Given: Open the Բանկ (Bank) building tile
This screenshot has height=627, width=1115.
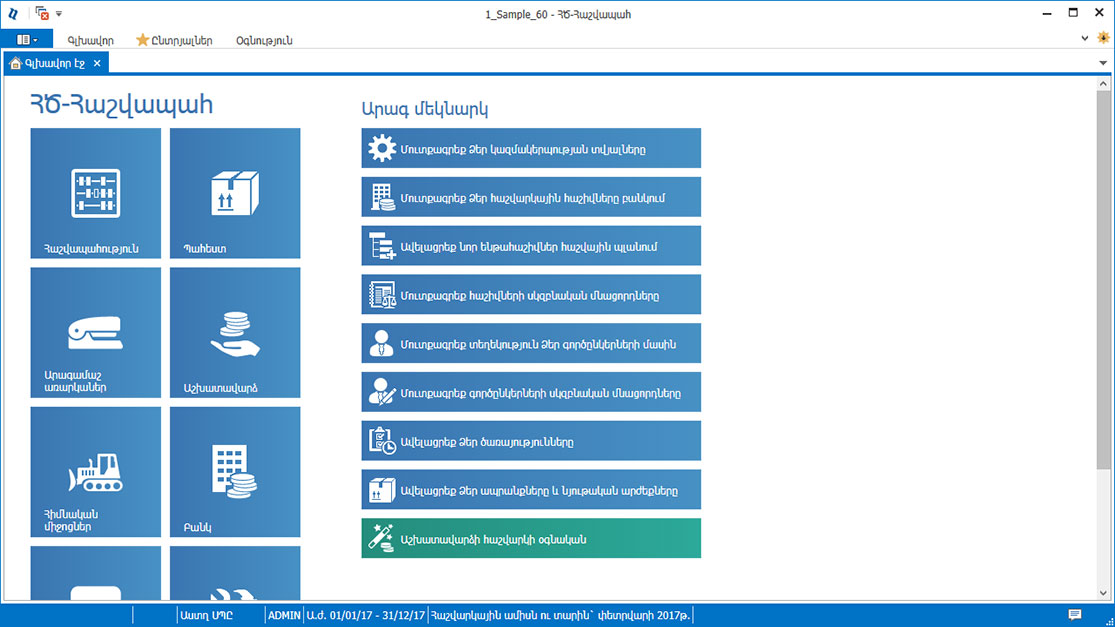Looking at the screenshot, I should (235, 471).
